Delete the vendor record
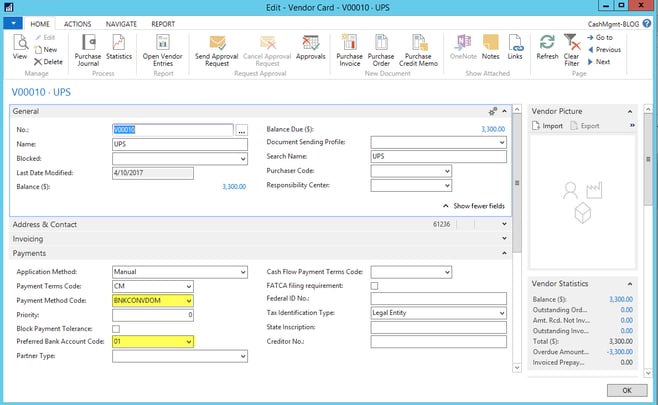Image resolution: width=658 pixels, height=405 pixels. (x=48, y=62)
